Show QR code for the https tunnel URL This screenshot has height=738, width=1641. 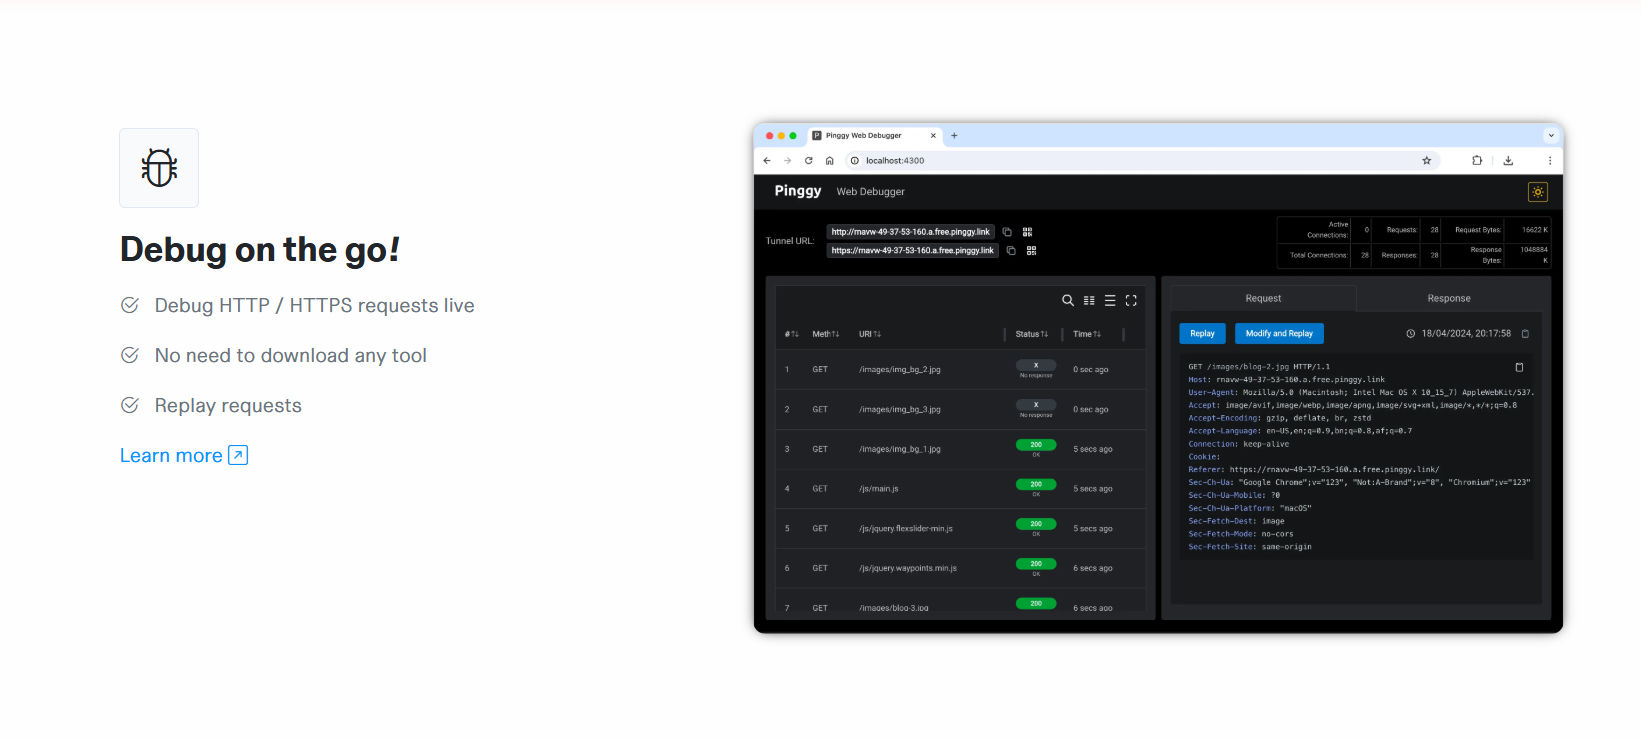coord(1031,251)
